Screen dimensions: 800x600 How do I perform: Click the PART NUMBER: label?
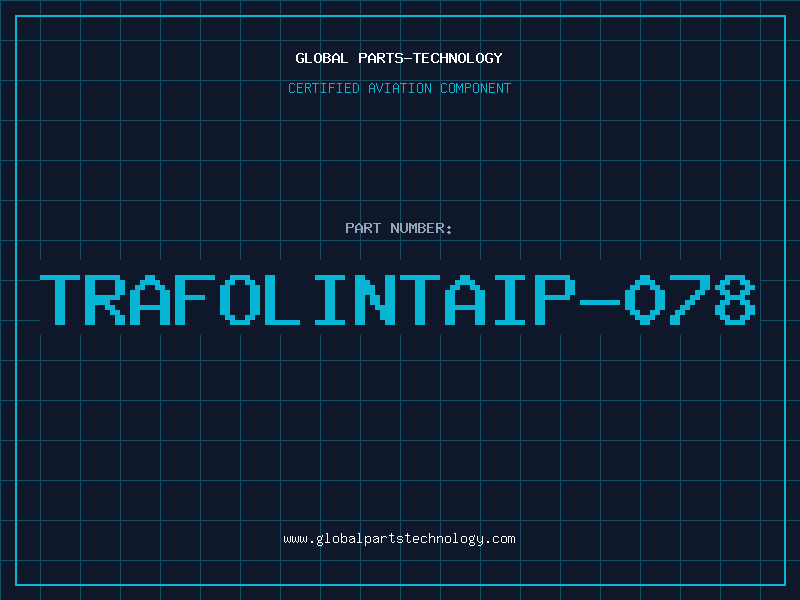tap(399, 228)
